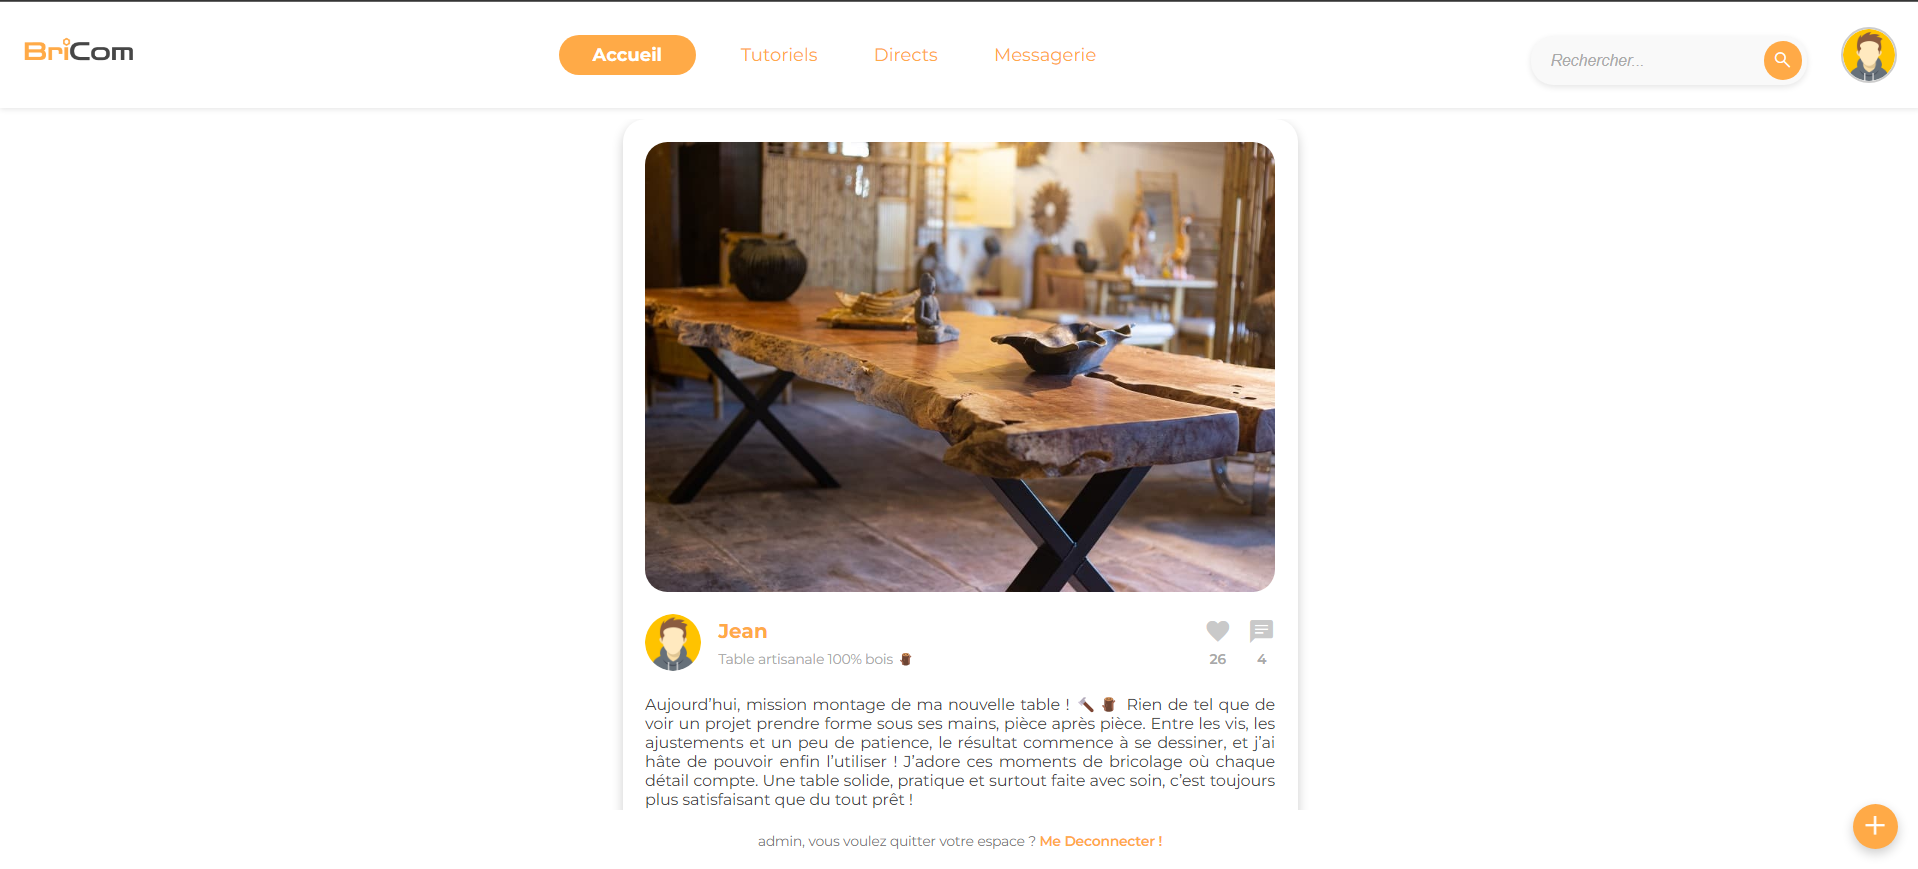Open comments via the speech bubble icon

(1261, 631)
